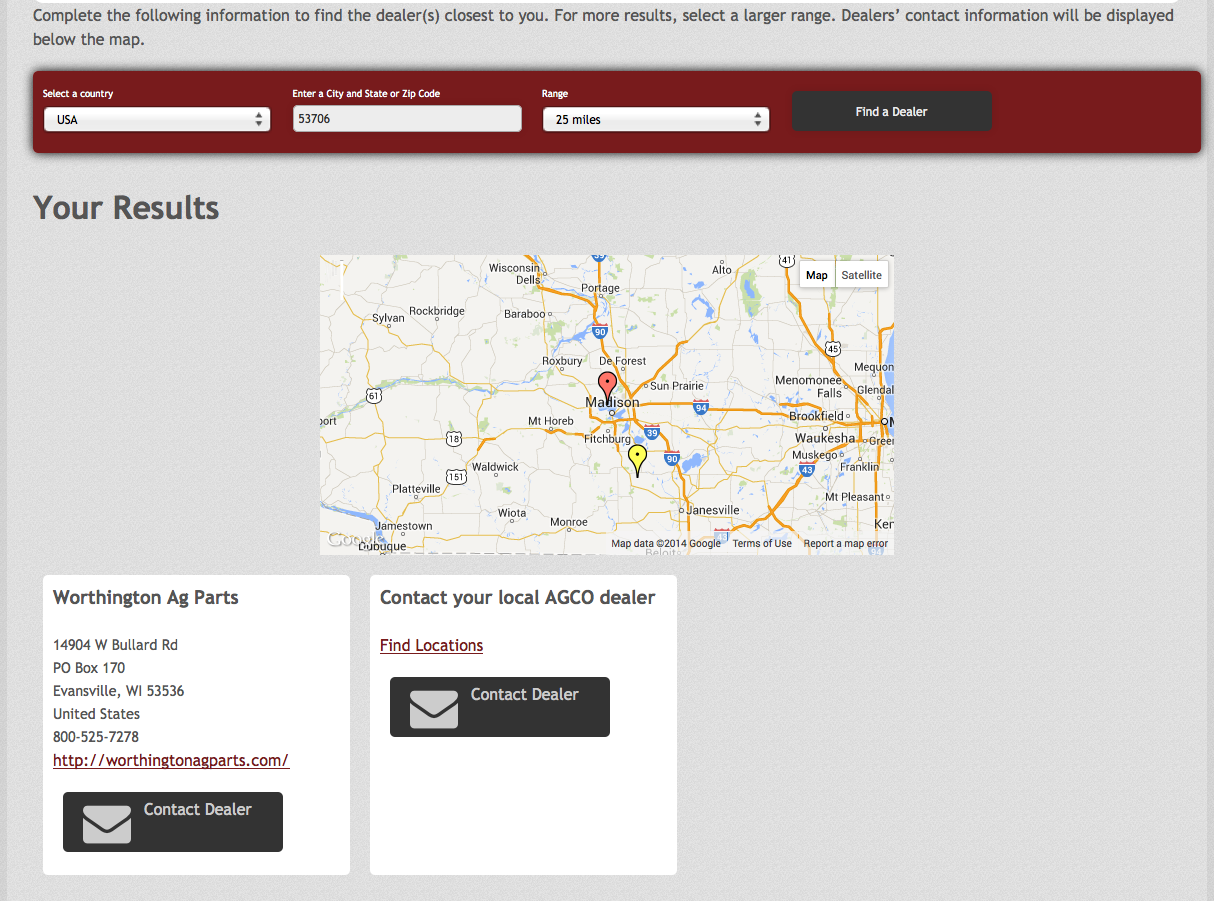Follow the Find Locations link
This screenshot has width=1214, height=901.
click(431, 646)
